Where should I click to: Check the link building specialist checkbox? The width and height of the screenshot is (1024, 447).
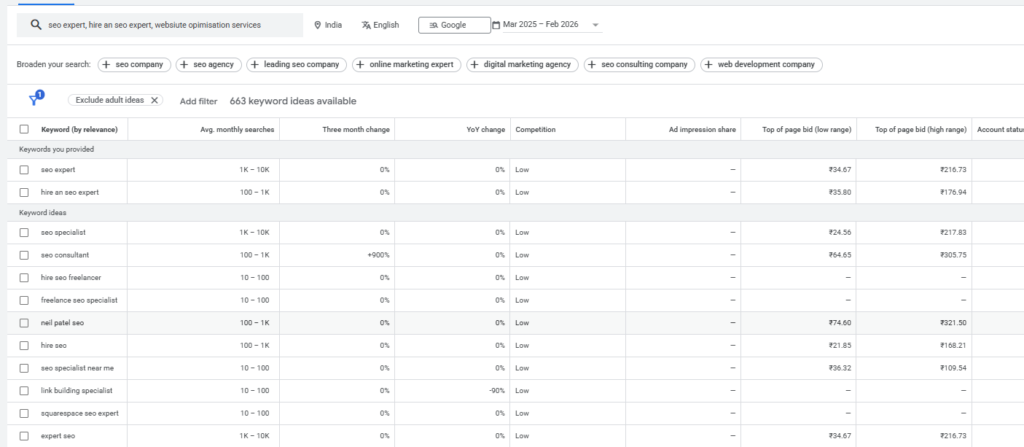pos(24,391)
